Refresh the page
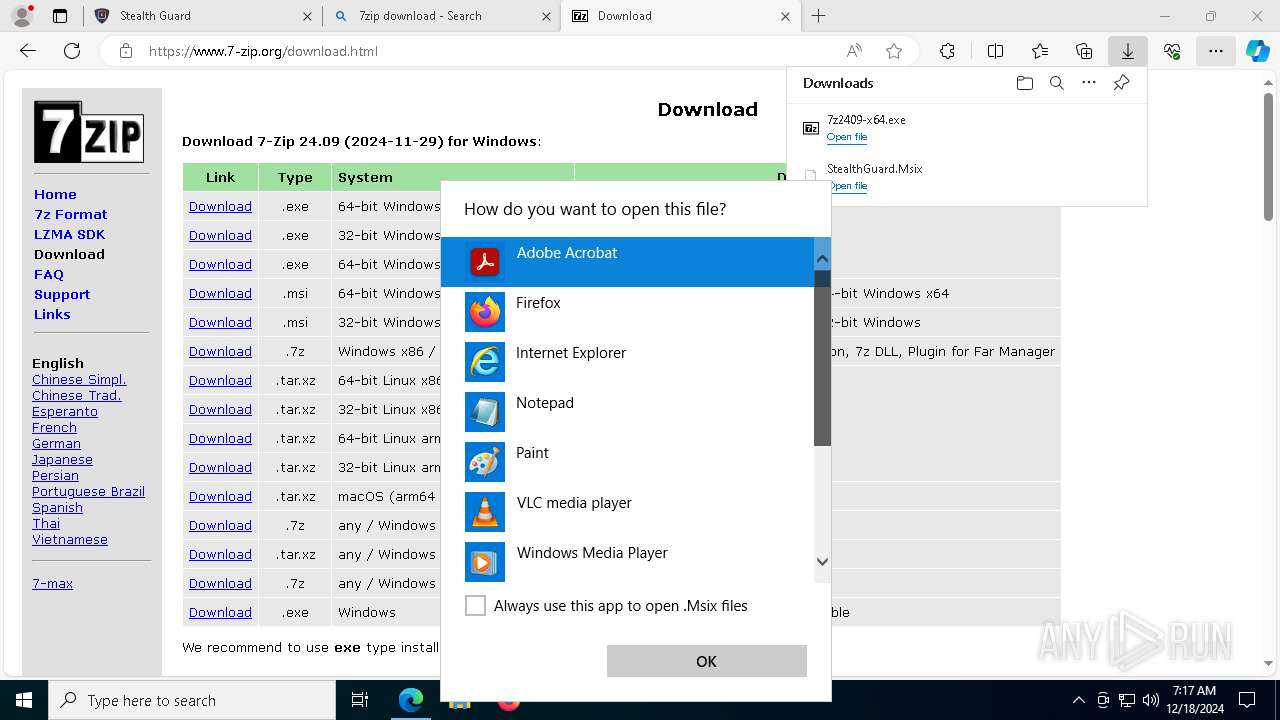The image size is (1280, 720). [x=72, y=51]
